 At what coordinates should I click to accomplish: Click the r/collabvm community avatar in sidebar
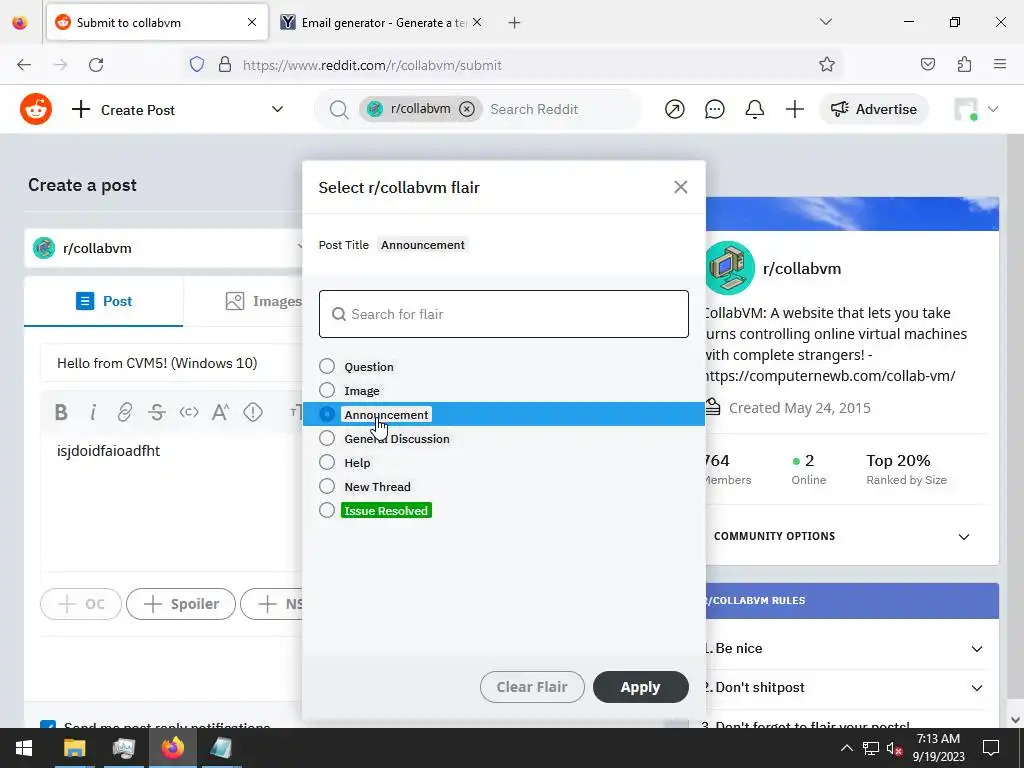730,268
